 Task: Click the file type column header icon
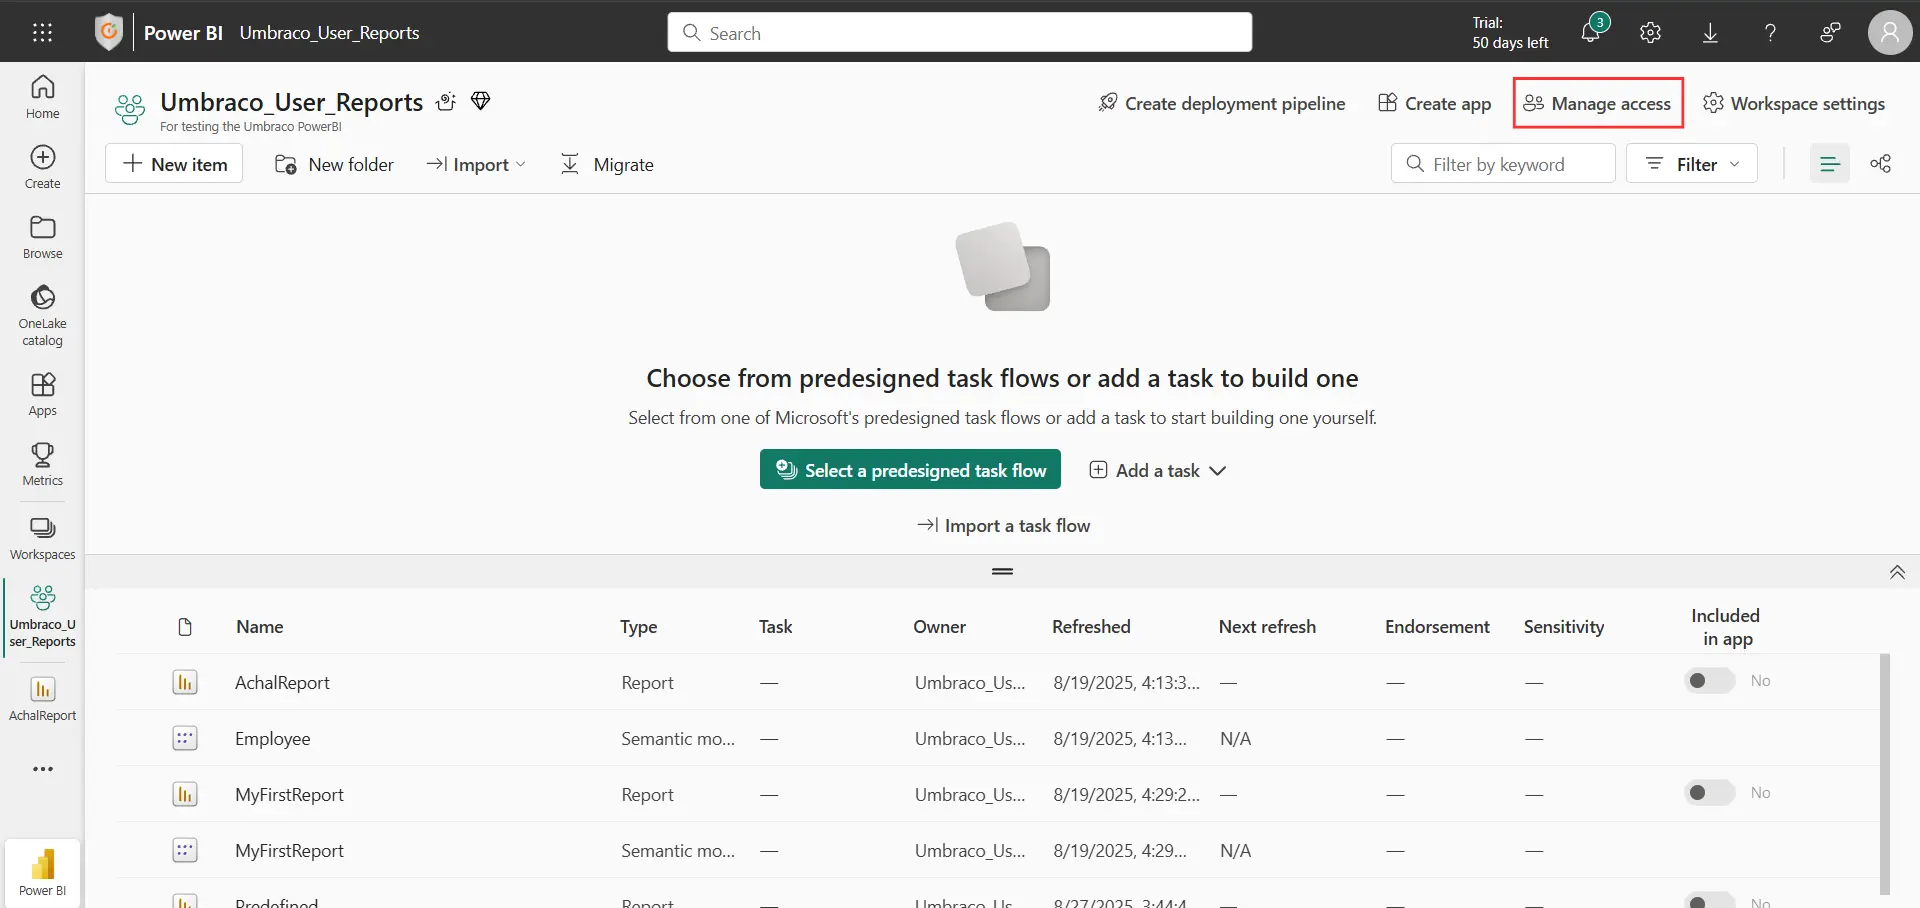click(x=185, y=627)
